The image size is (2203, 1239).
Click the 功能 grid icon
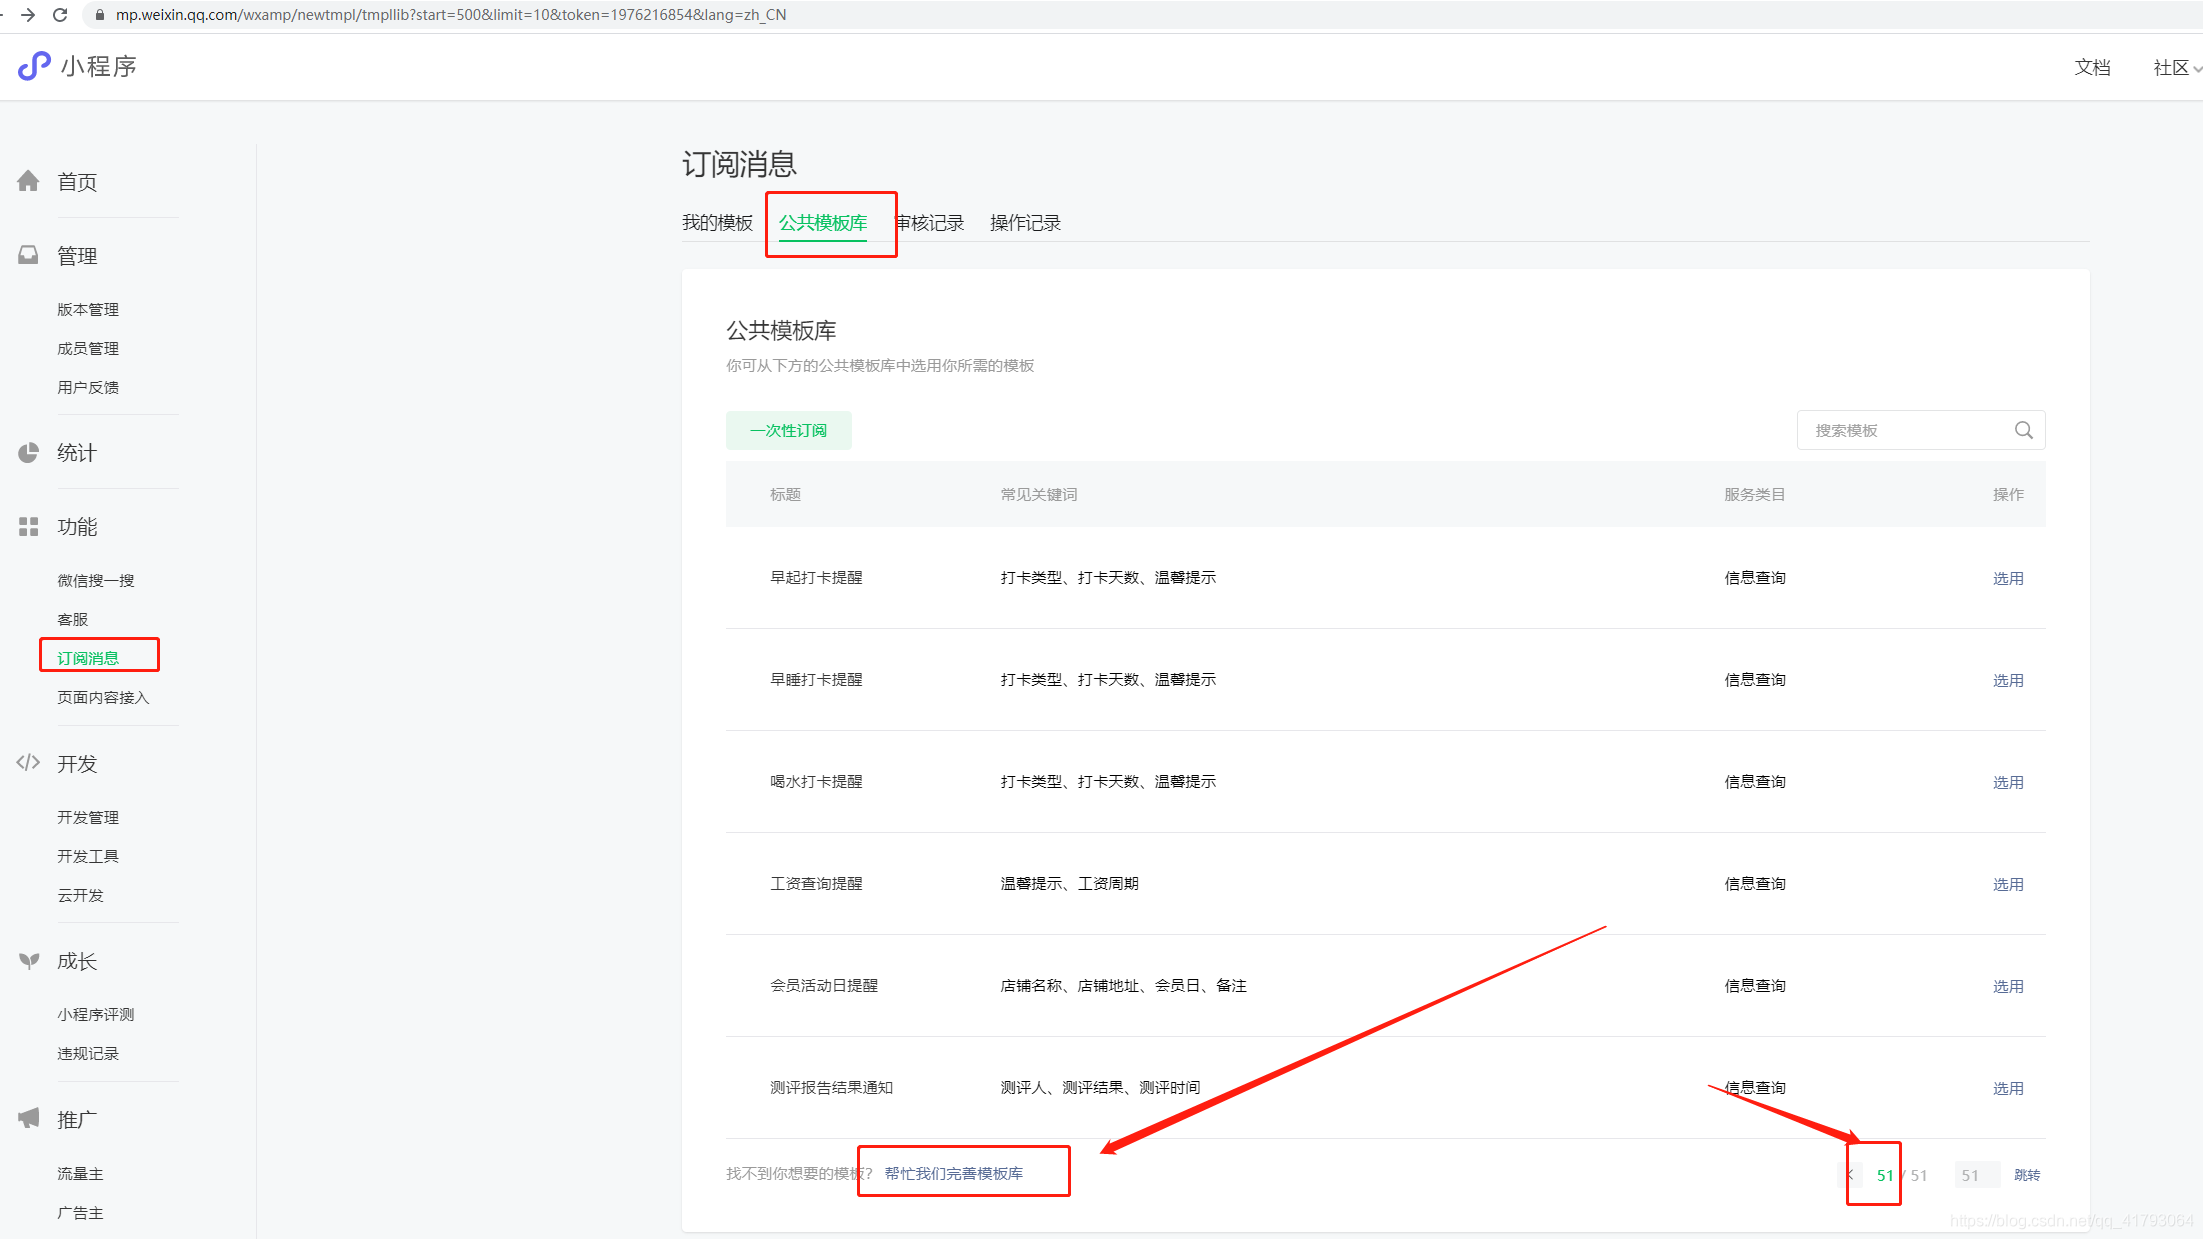[x=28, y=526]
